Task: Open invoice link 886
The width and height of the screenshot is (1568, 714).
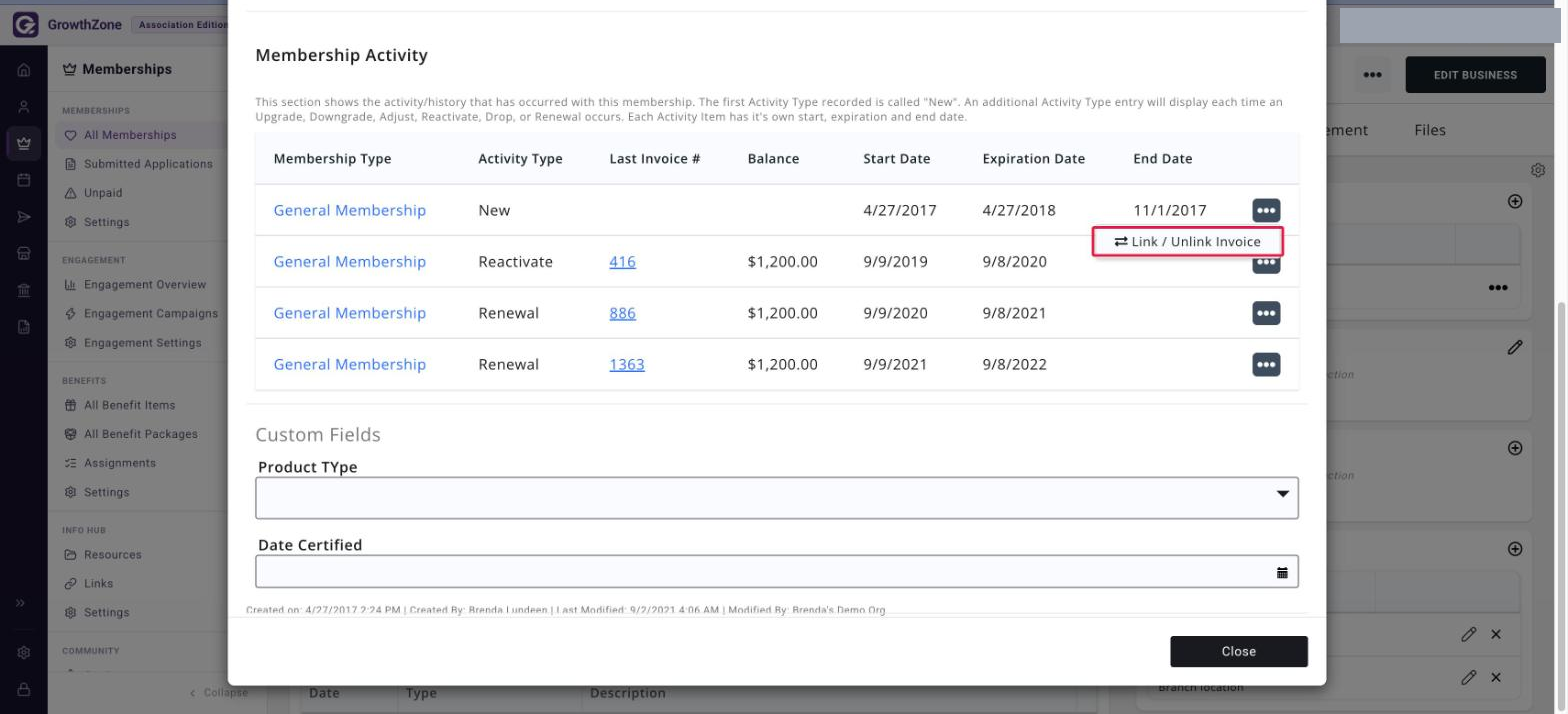Action: (x=622, y=313)
